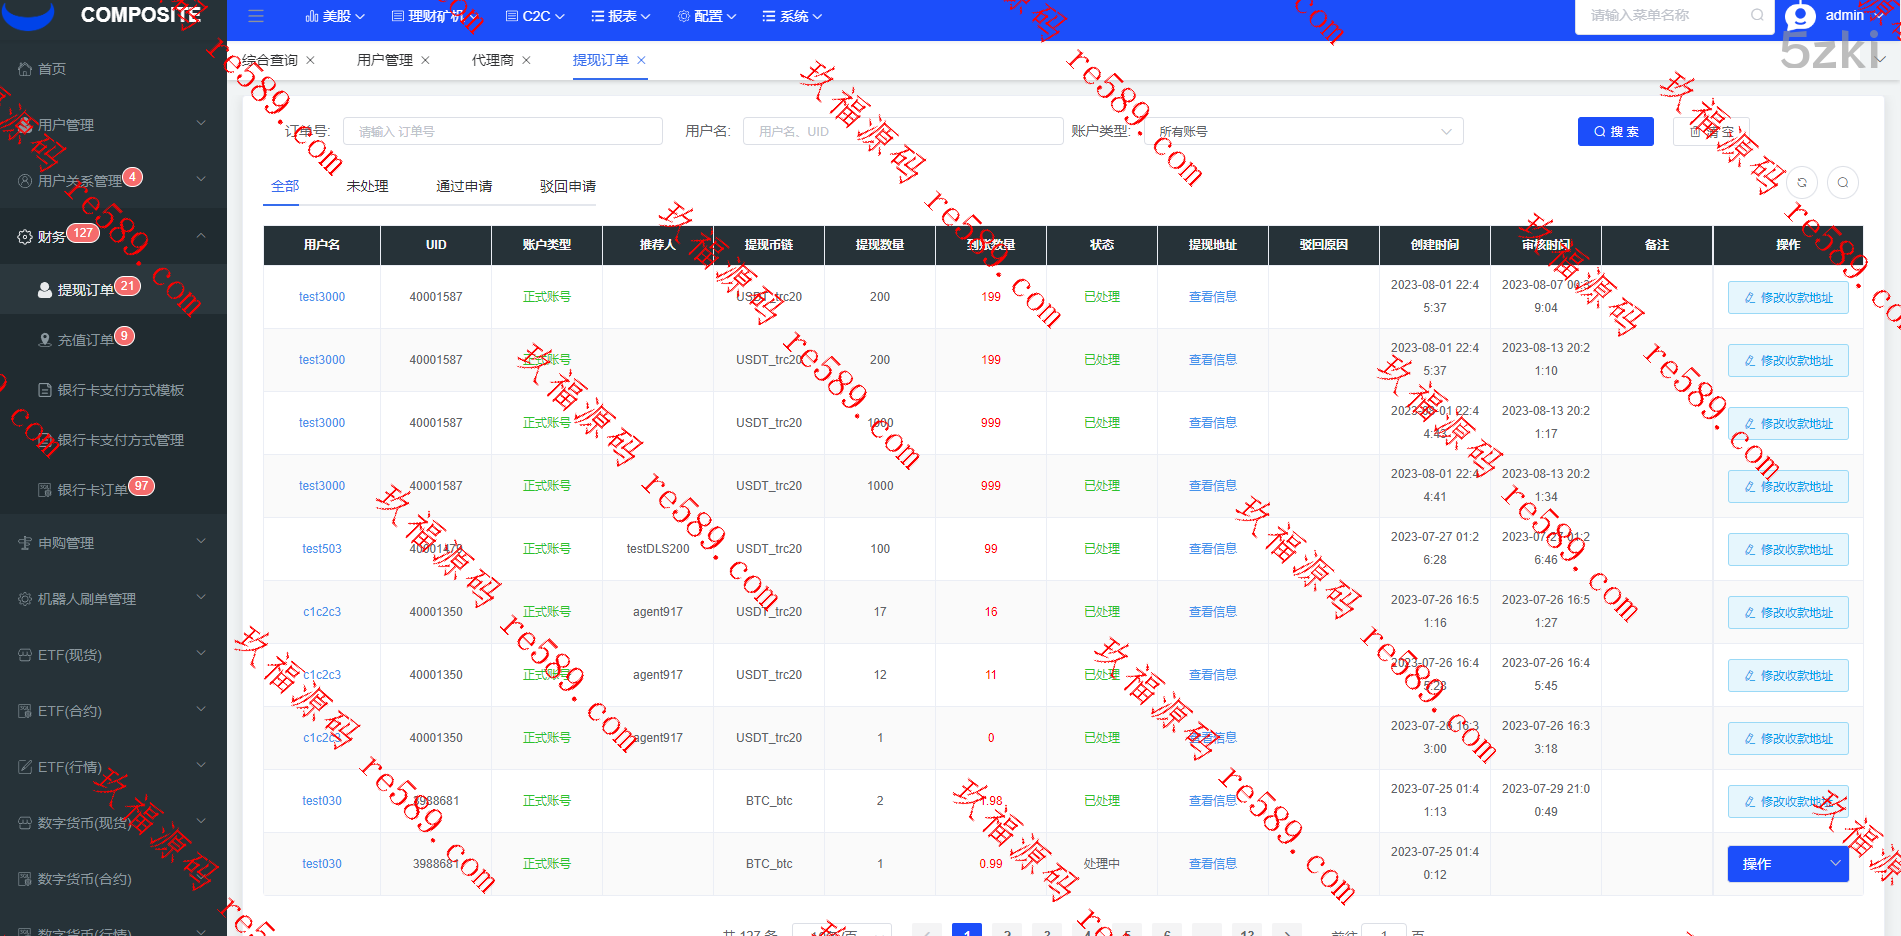This screenshot has height=936, width=1901.
Task: Select the 驳回申请 filter tab
Action: pyautogui.click(x=567, y=186)
